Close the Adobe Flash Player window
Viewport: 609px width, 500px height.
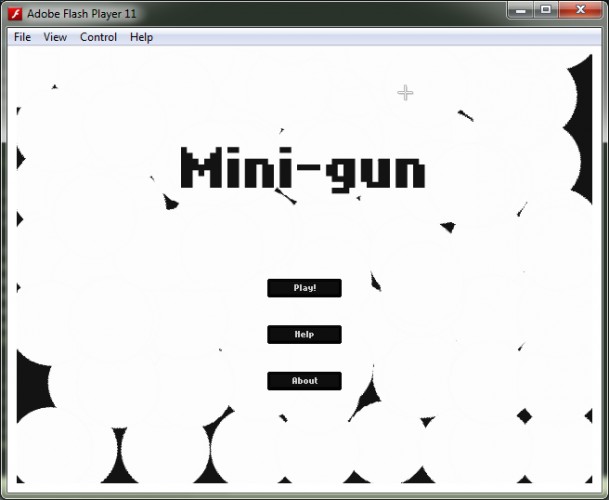(580, 10)
